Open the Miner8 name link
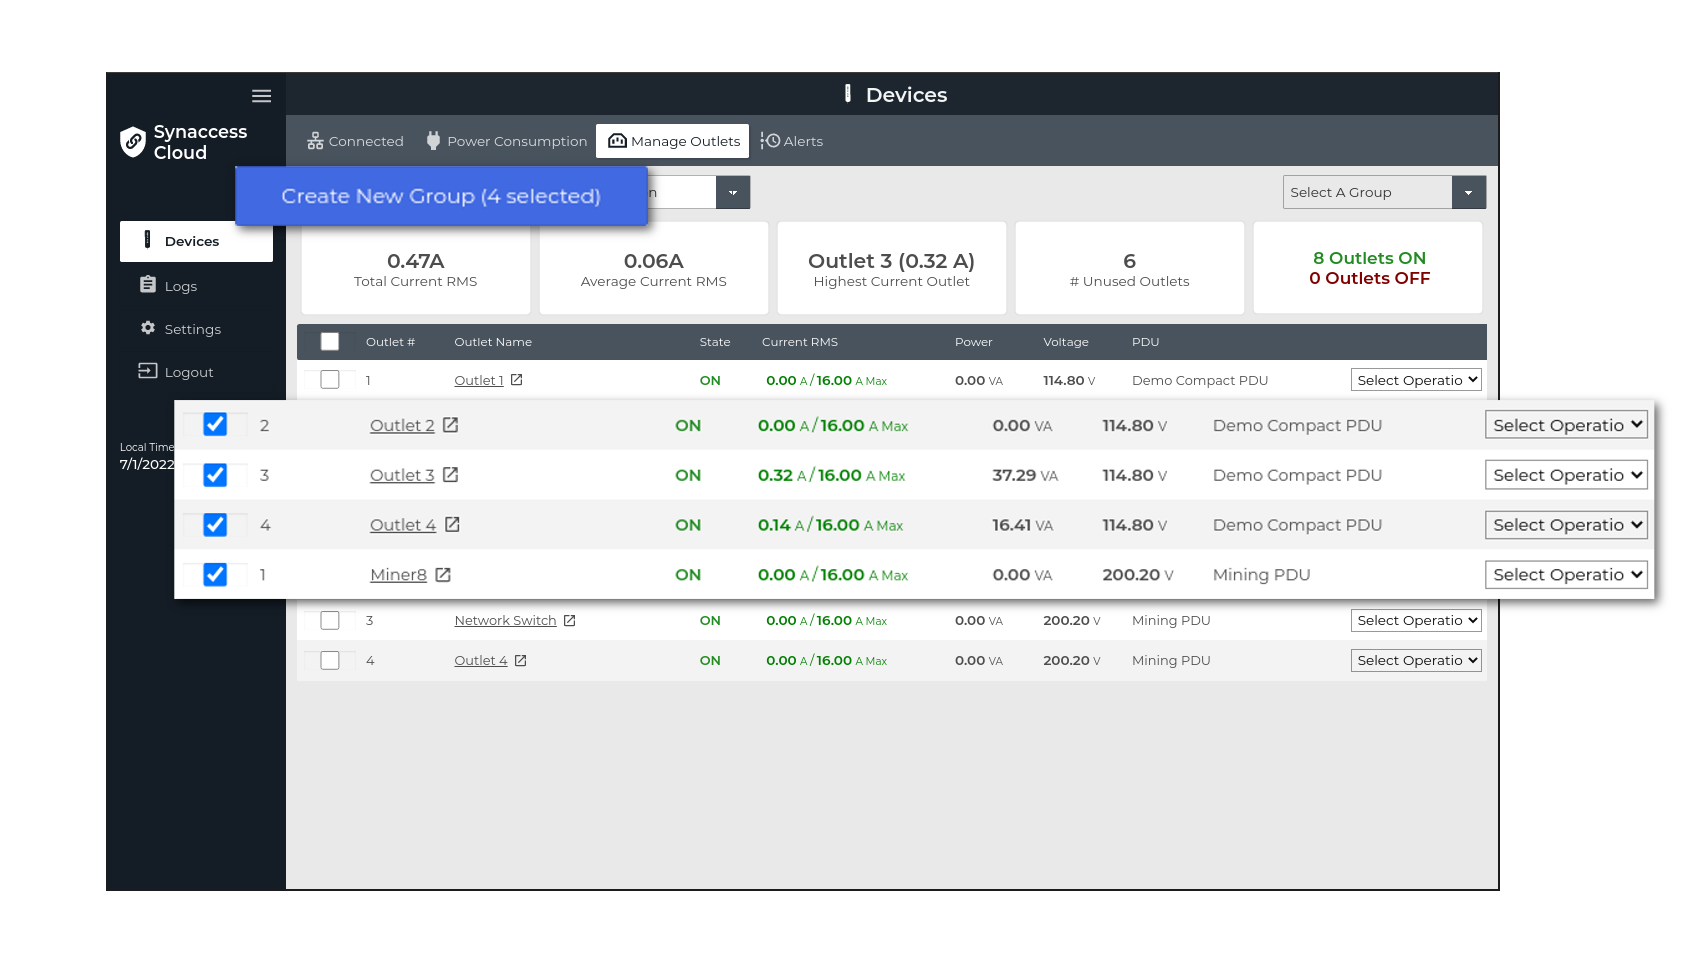 pyautogui.click(x=398, y=576)
